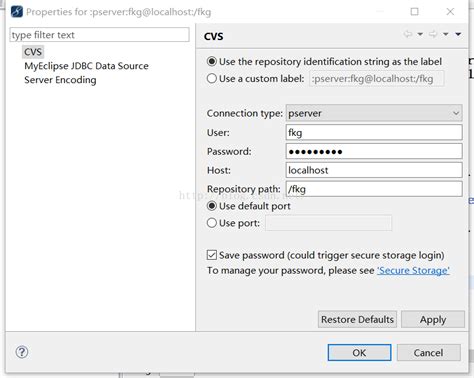Screen dimensions: 474x378
Task: Open the Server Encoding page
Action: [60, 80]
